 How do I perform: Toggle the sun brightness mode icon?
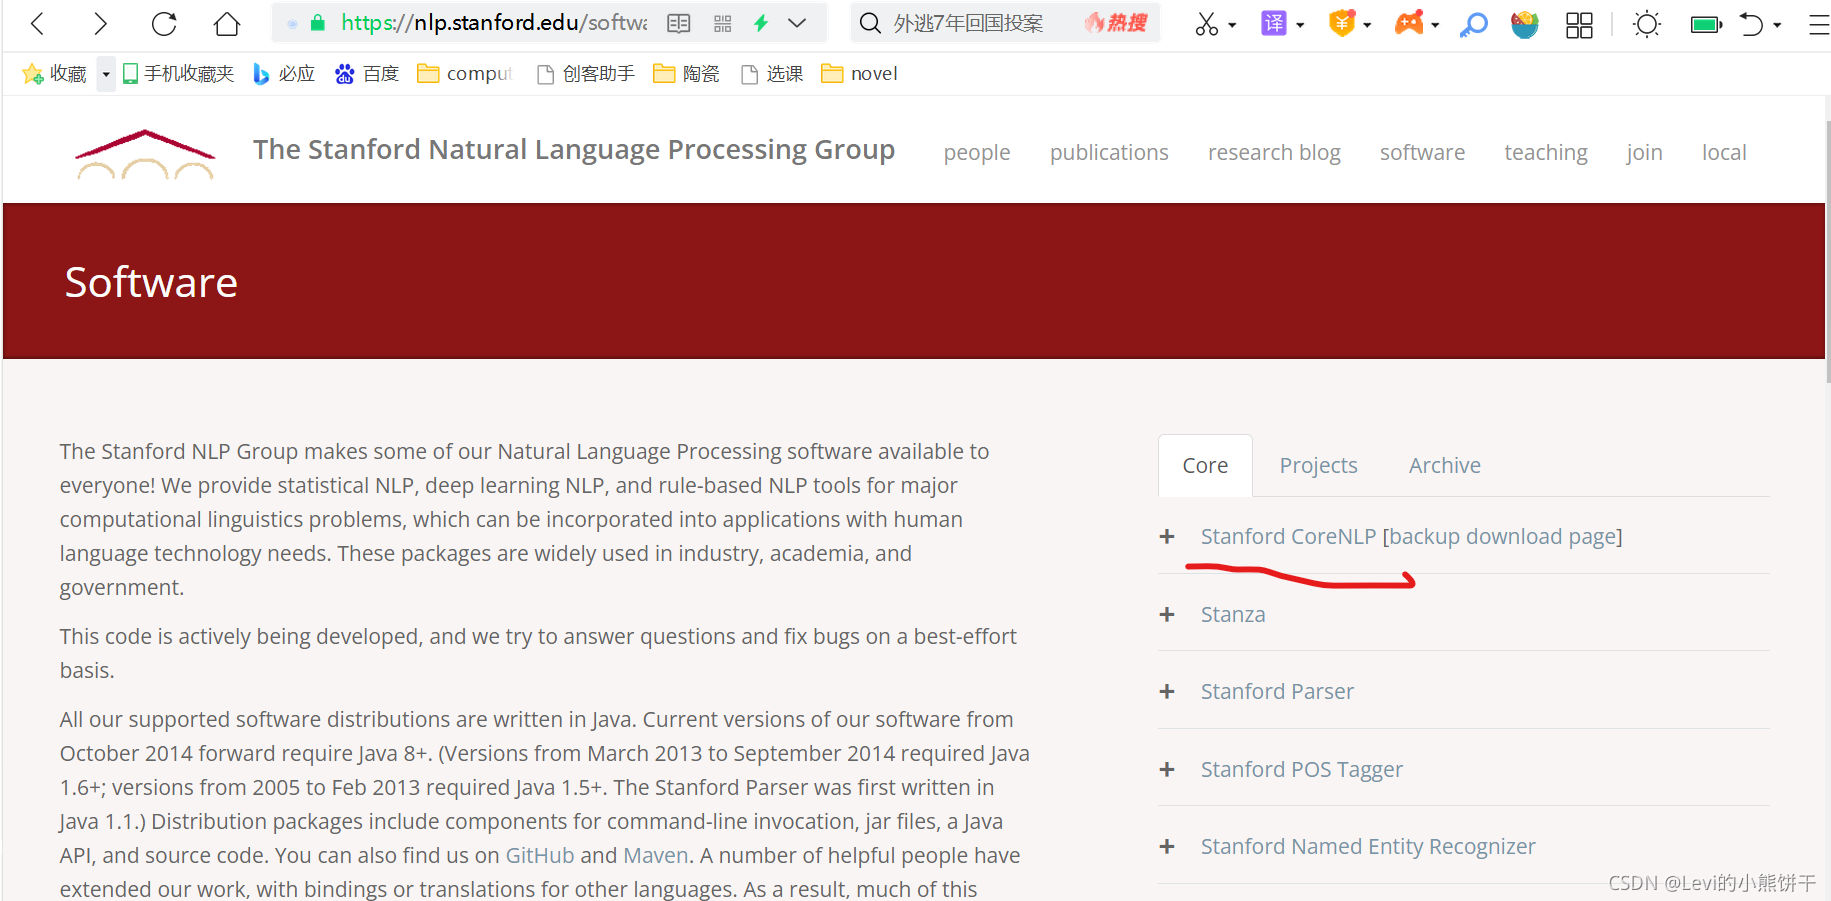point(1647,24)
